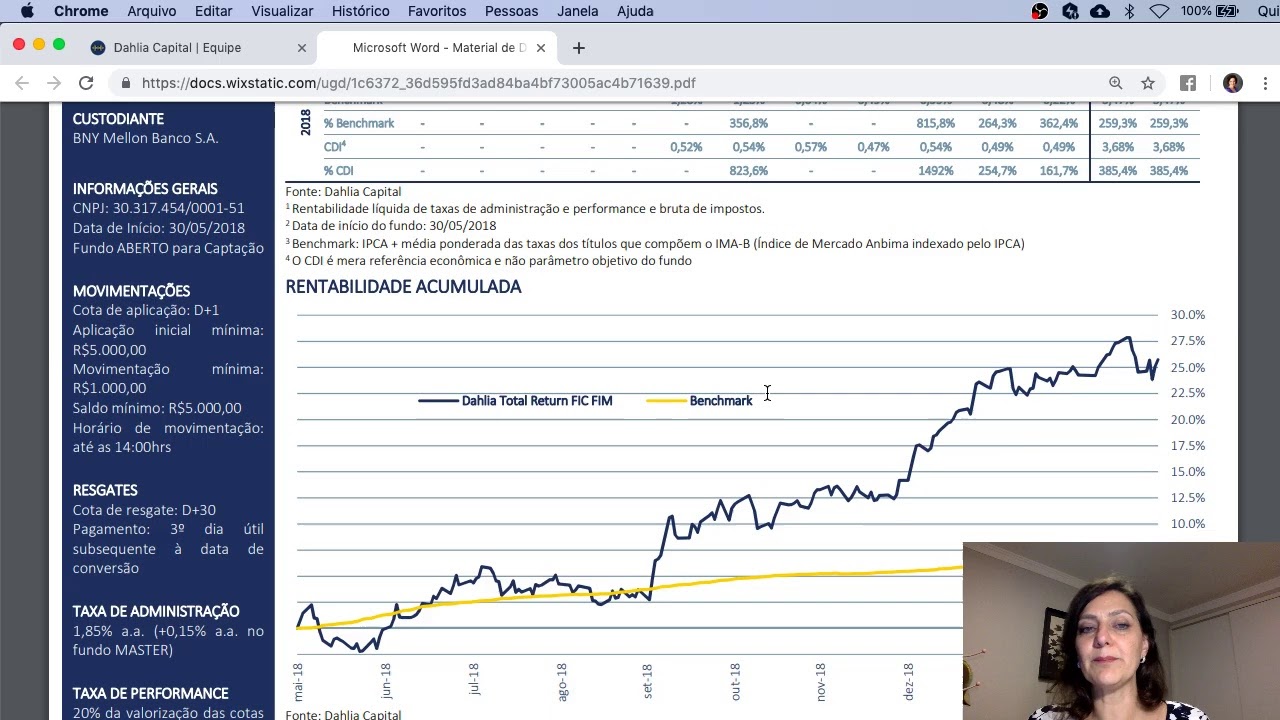
Task: Click the 823,6% table cell
Action: click(x=749, y=171)
